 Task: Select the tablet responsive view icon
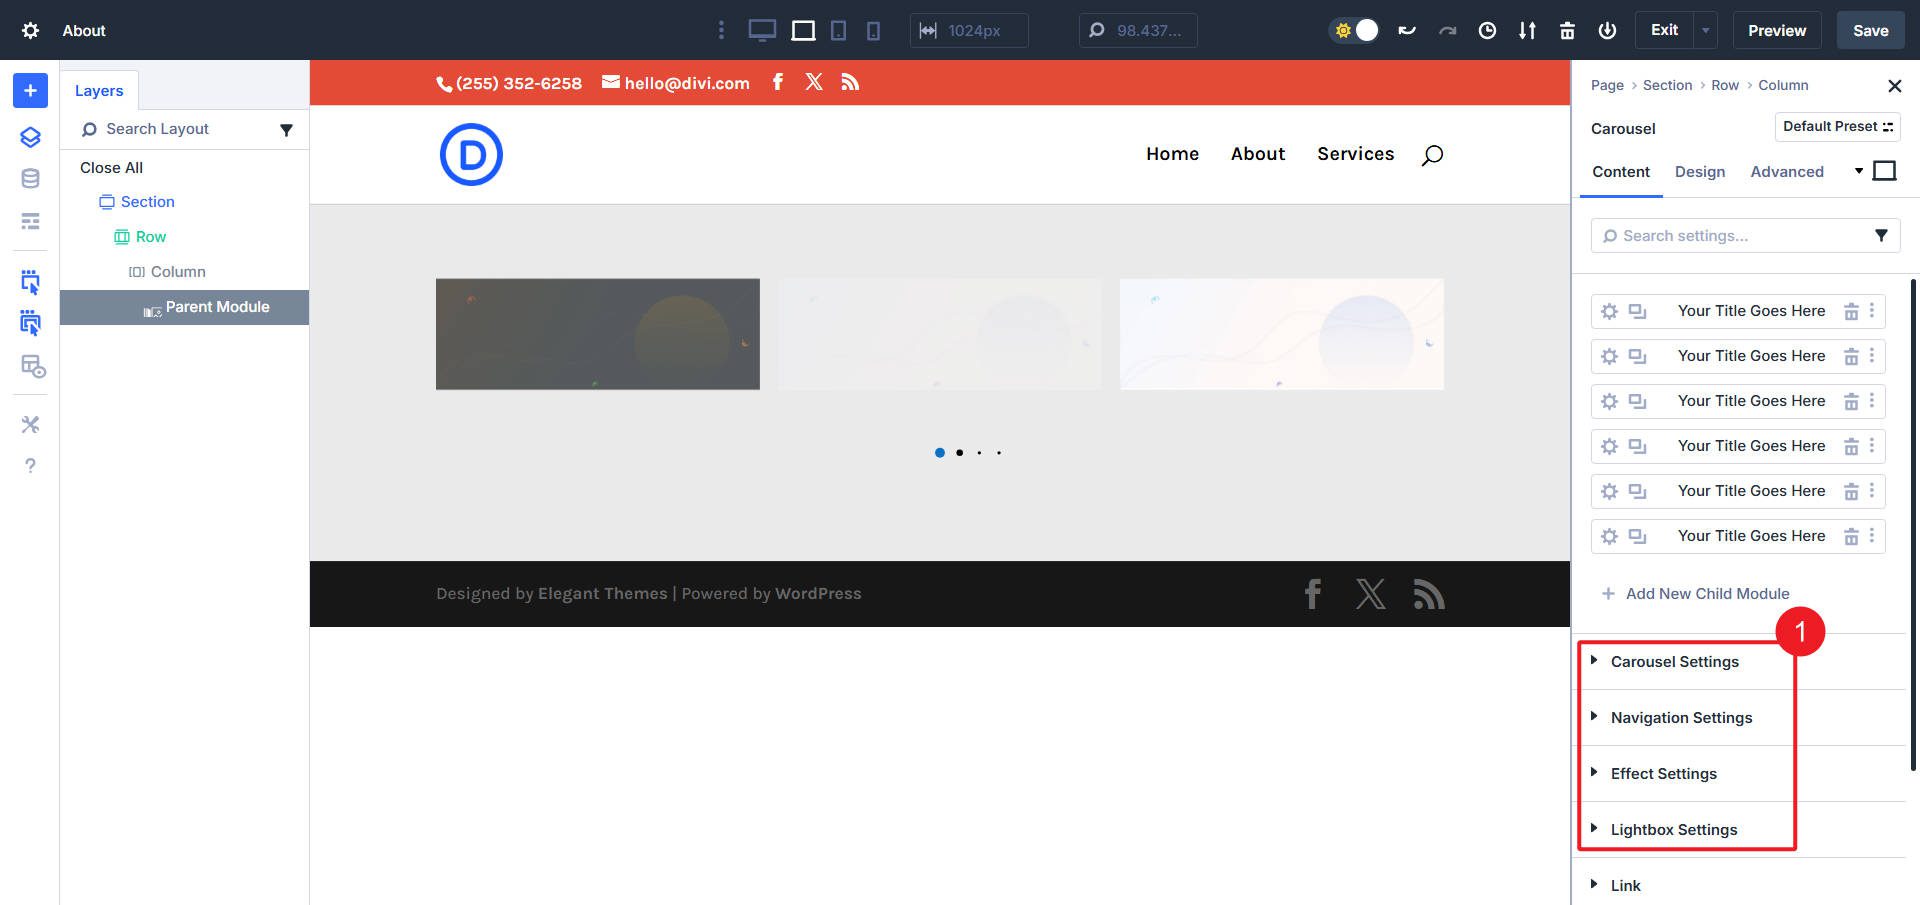[838, 30]
